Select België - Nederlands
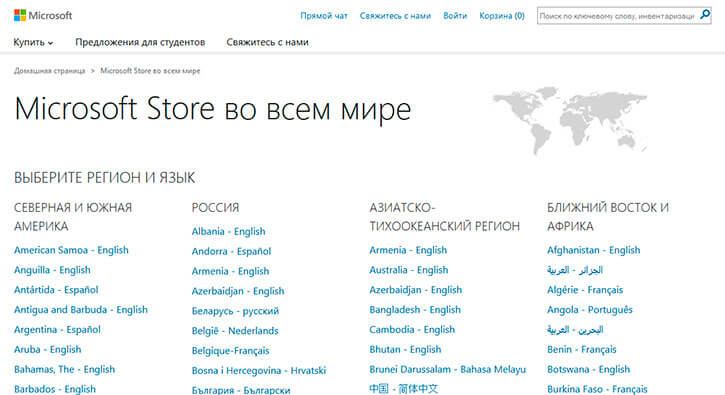This screenshot has height=395, width=725. (x=235, y=331)
